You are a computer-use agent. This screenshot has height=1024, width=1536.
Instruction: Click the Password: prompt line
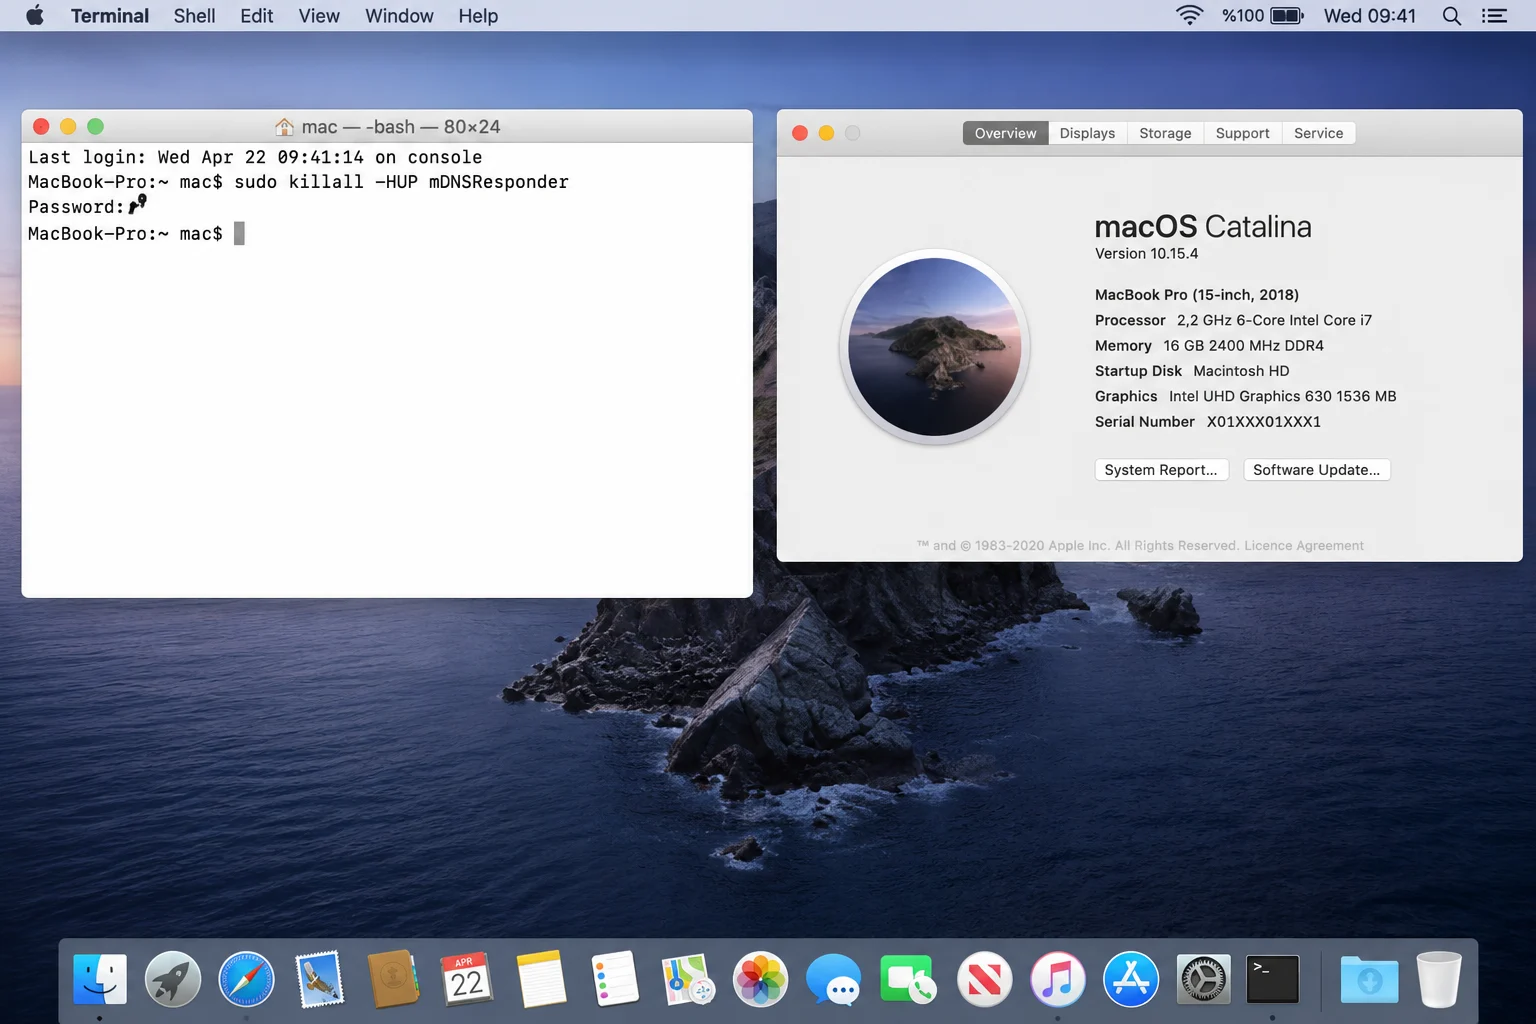point(88,206)
